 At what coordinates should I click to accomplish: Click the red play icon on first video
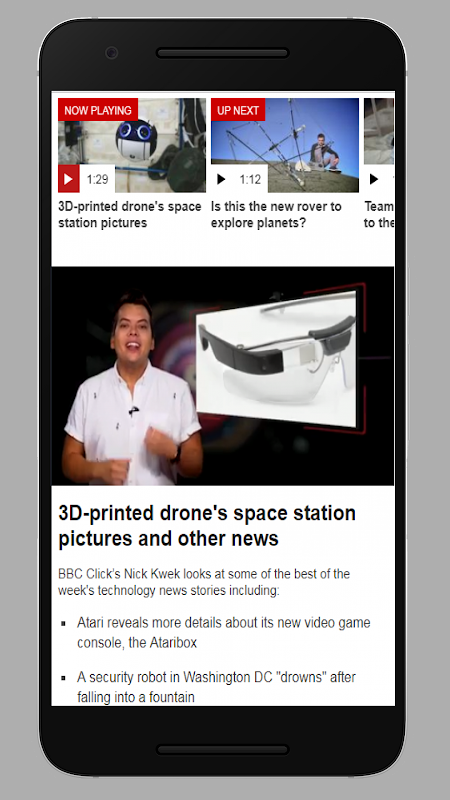[68, 179]
